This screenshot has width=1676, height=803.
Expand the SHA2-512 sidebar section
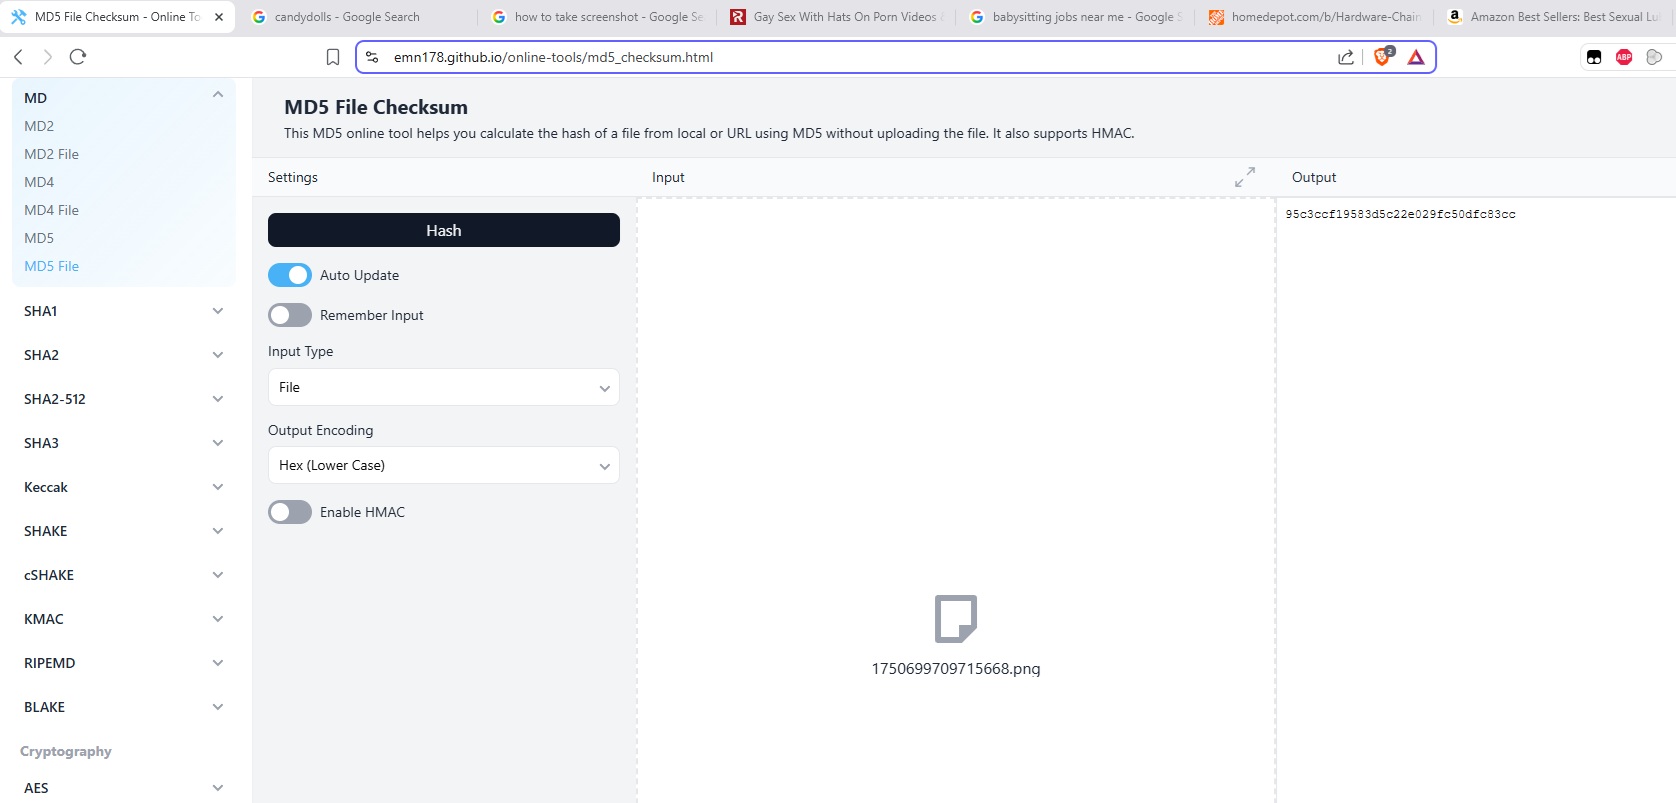pos(124,399)
